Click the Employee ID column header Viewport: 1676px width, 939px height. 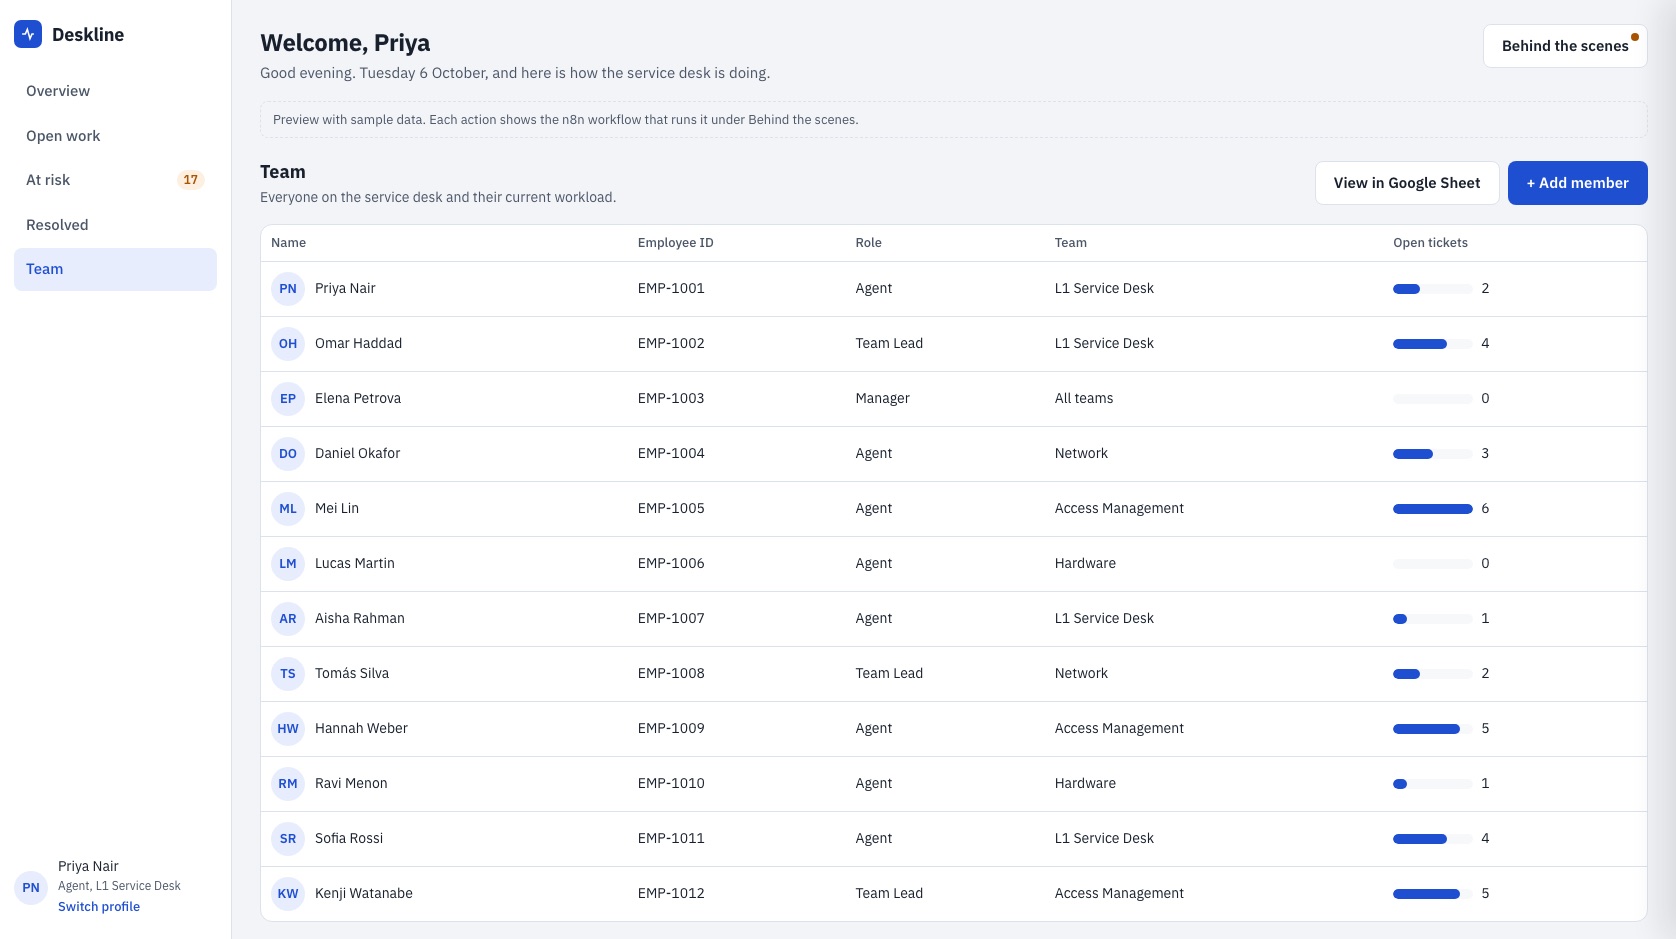click(676, 243)
